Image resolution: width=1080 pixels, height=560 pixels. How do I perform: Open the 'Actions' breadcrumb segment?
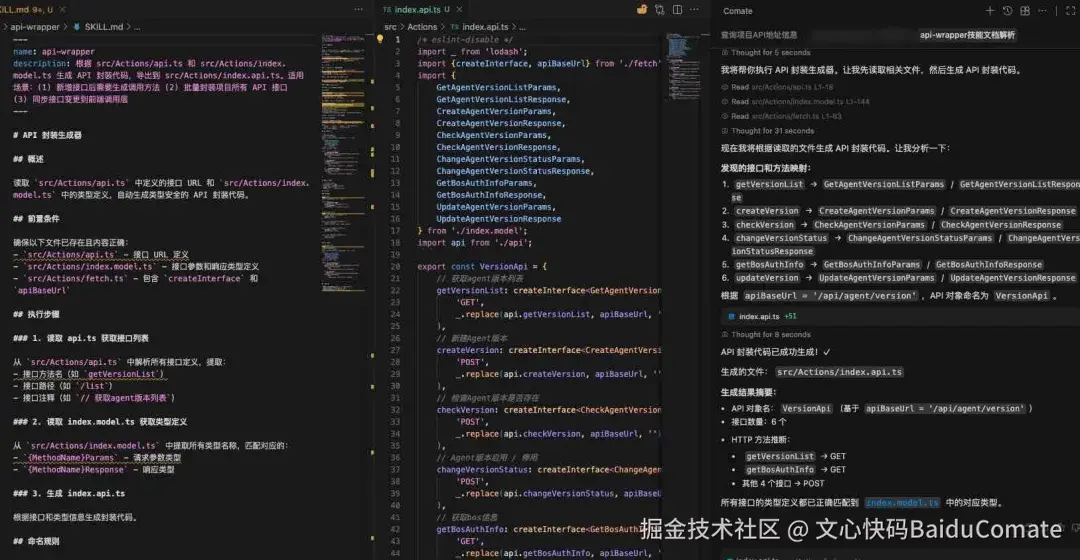coord(422,27)
